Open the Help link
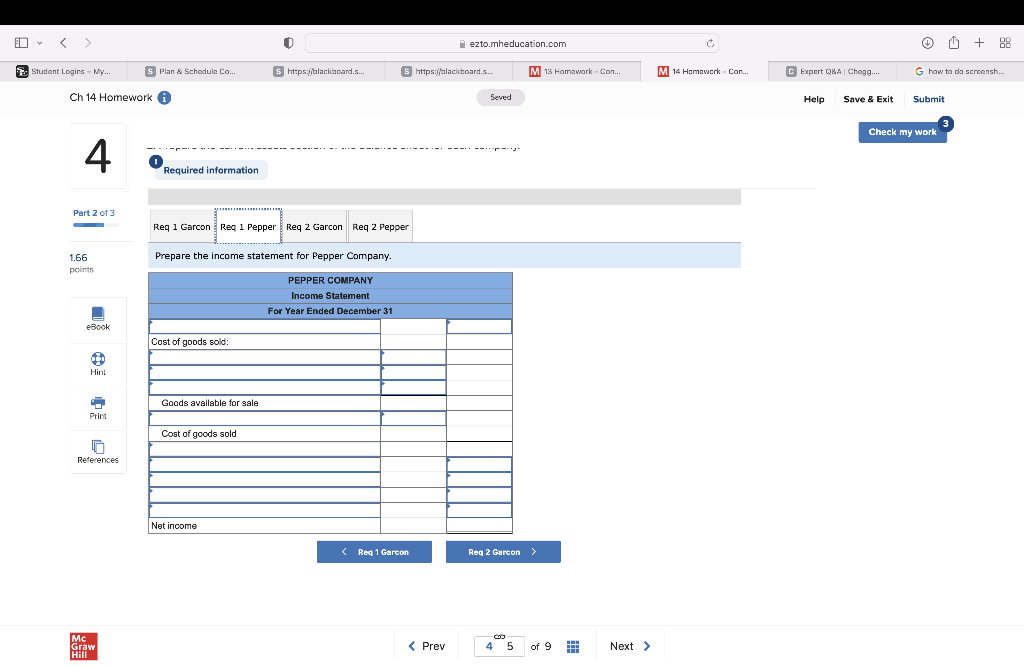The width and height of the screenshot is (1024, 666). [x=814, y=99]
